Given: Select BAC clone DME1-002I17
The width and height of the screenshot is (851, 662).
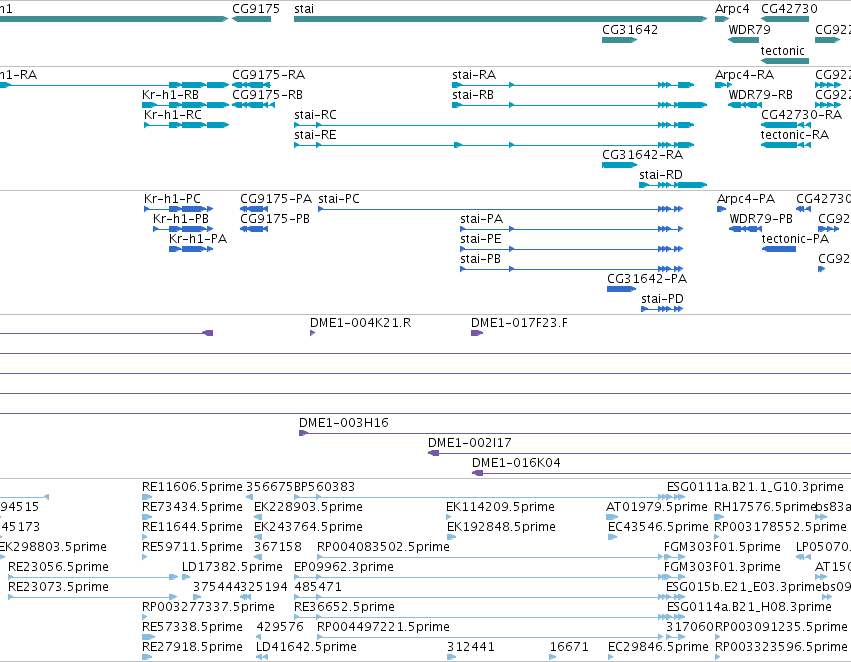Looking at the screenshot, I should 639,454.
